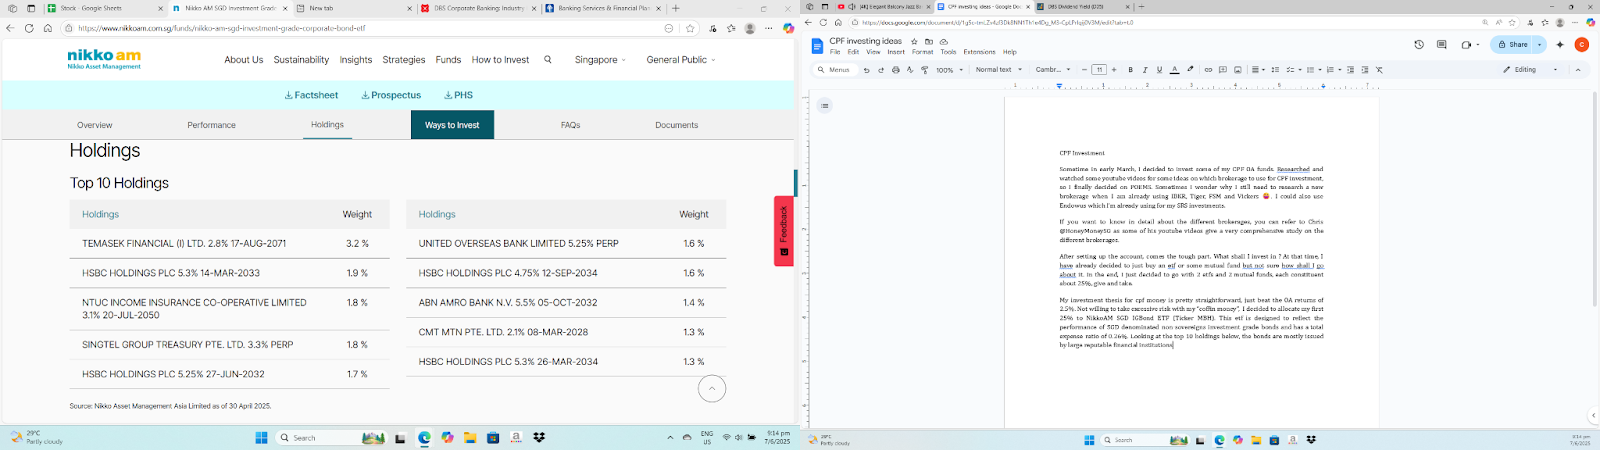The width and height of the screenshot is (1600, 450).
Task: Open the Insert menu in Google Docs
Action: coord(896,52)
